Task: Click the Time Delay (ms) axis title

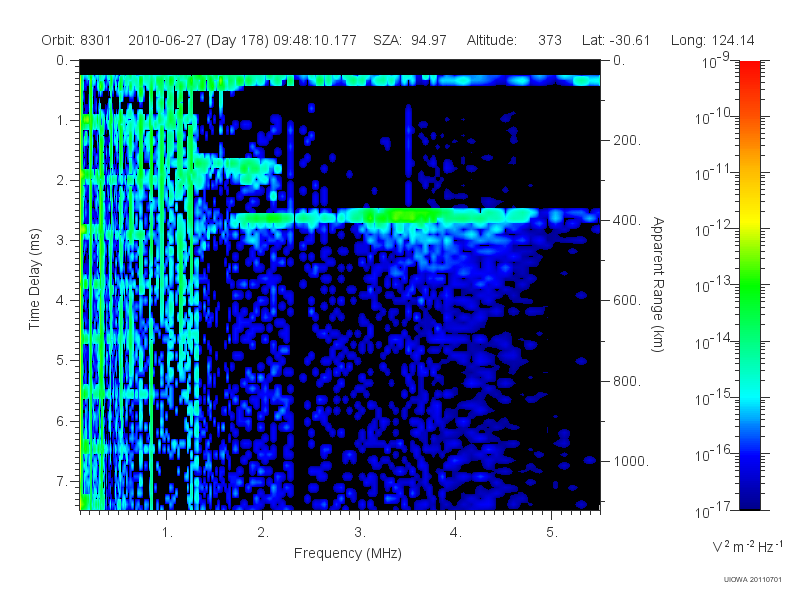Action: coord(34,279)
